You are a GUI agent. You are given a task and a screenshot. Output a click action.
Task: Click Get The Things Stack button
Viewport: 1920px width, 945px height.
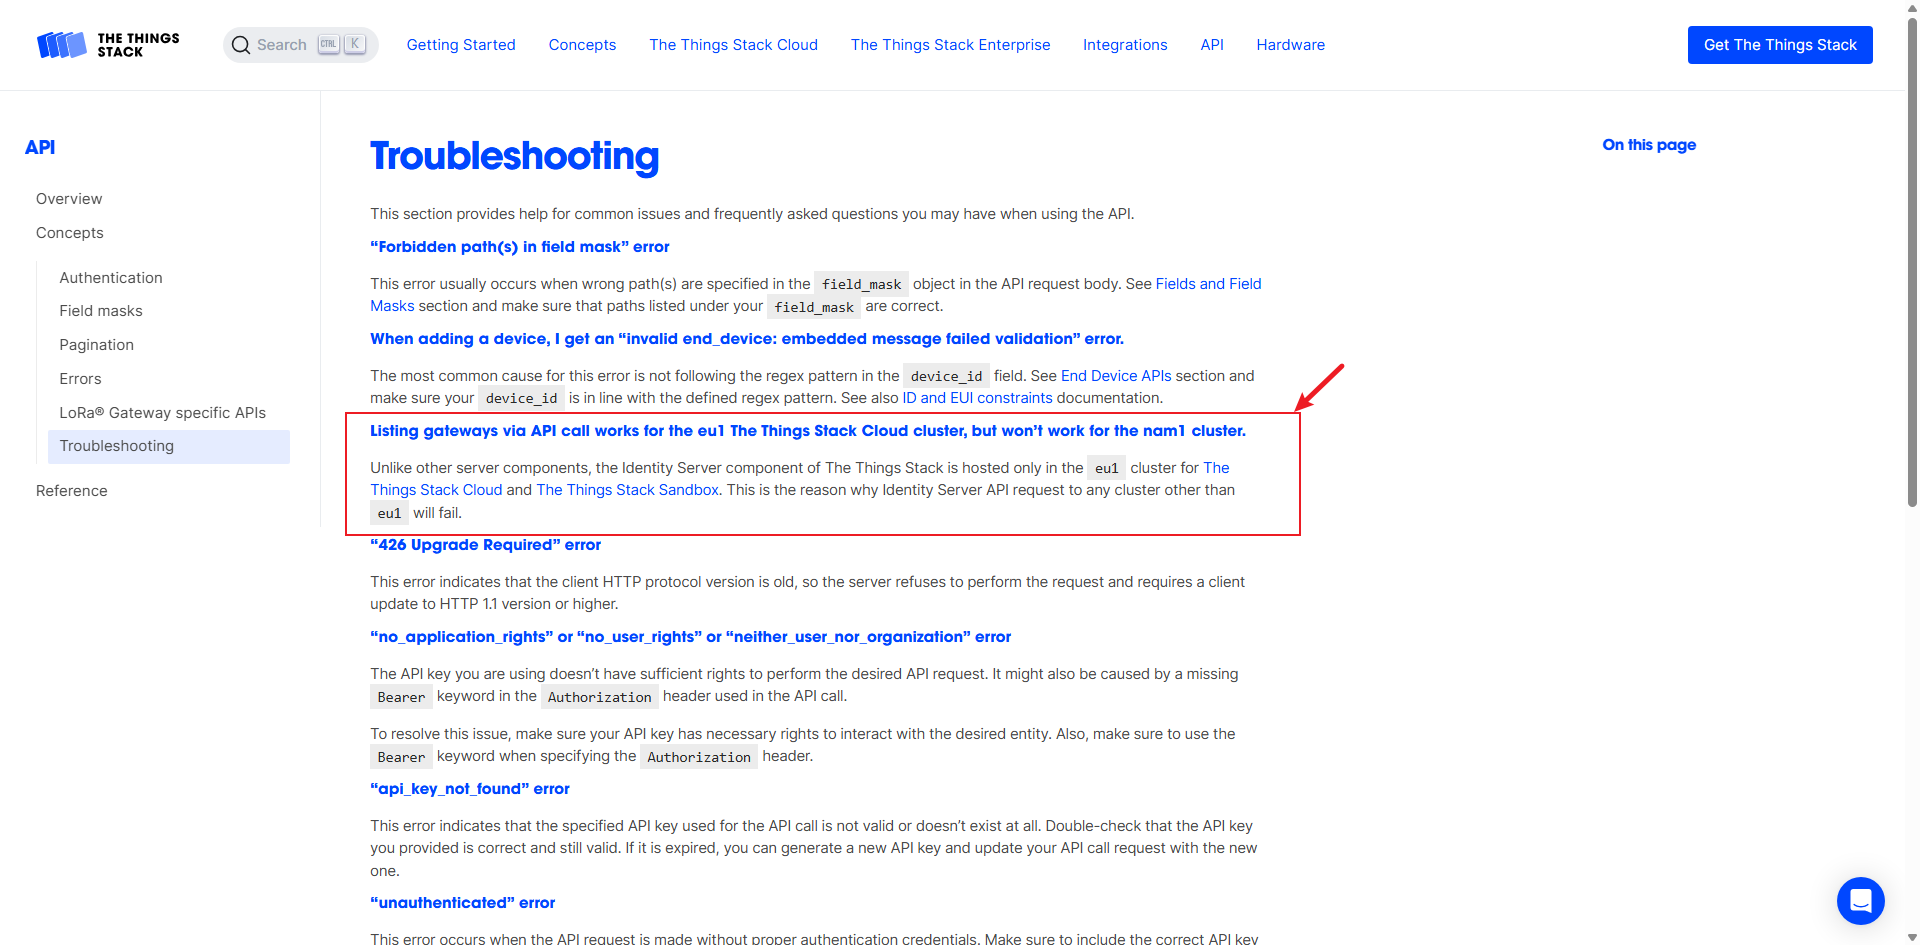[x=1780, y=45]
